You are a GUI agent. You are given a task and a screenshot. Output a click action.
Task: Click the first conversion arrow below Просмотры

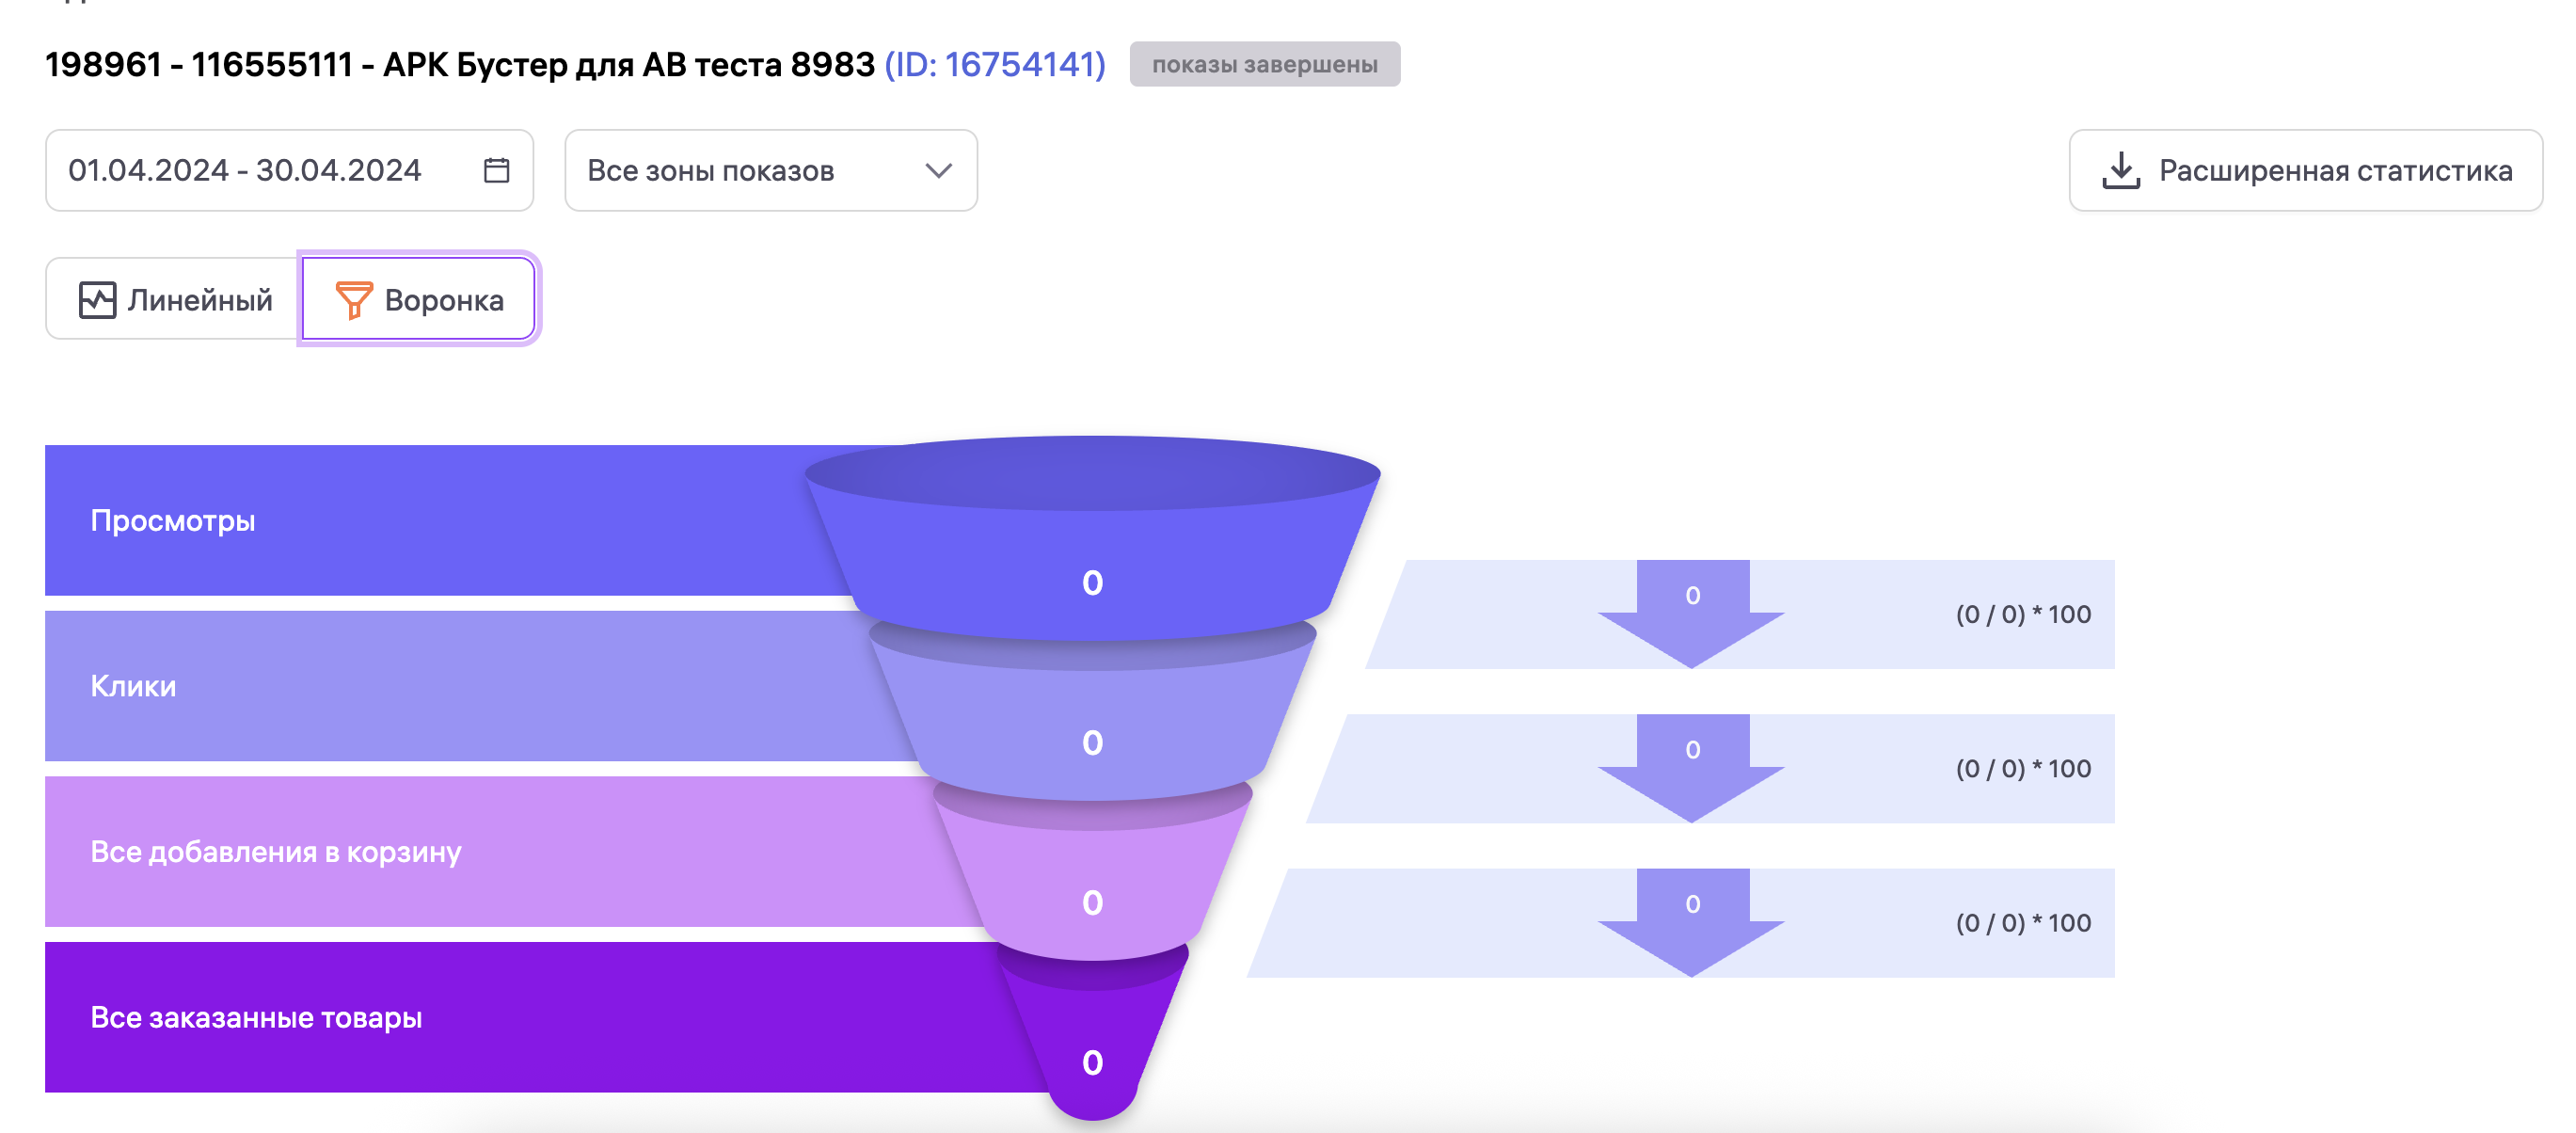(1691, 612)
